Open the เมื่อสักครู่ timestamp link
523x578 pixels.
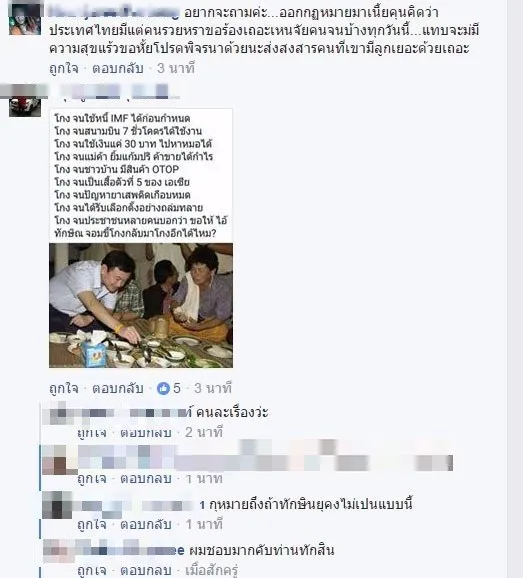212,570
